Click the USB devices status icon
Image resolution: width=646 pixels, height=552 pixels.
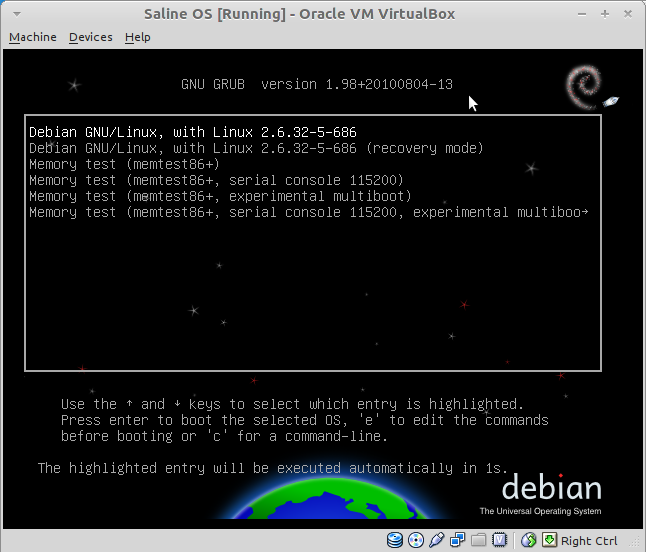437,540
